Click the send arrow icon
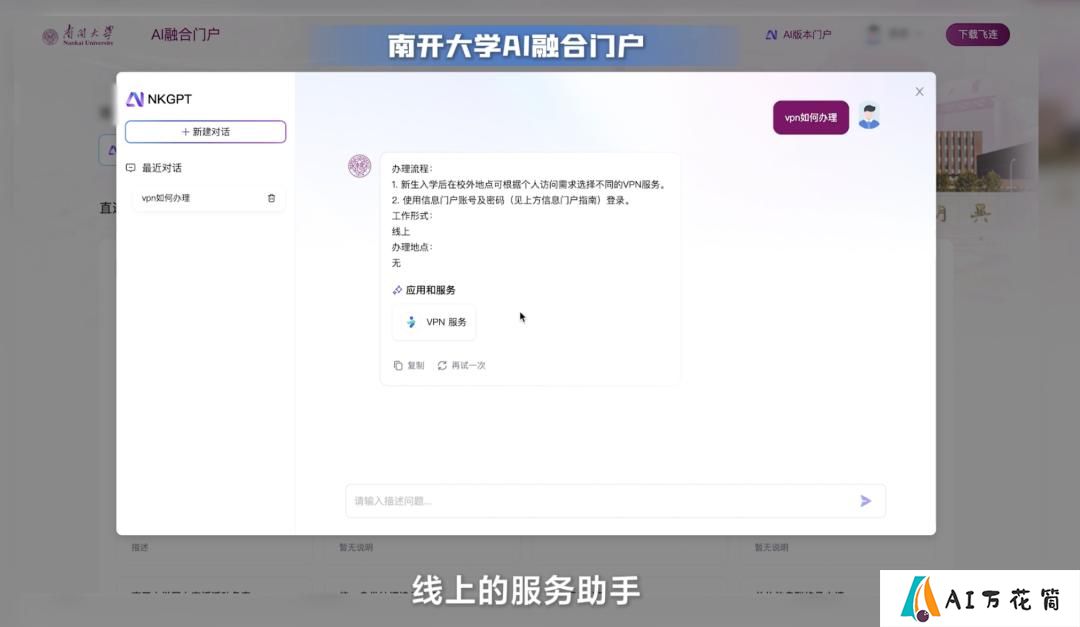 coord(866,501)
